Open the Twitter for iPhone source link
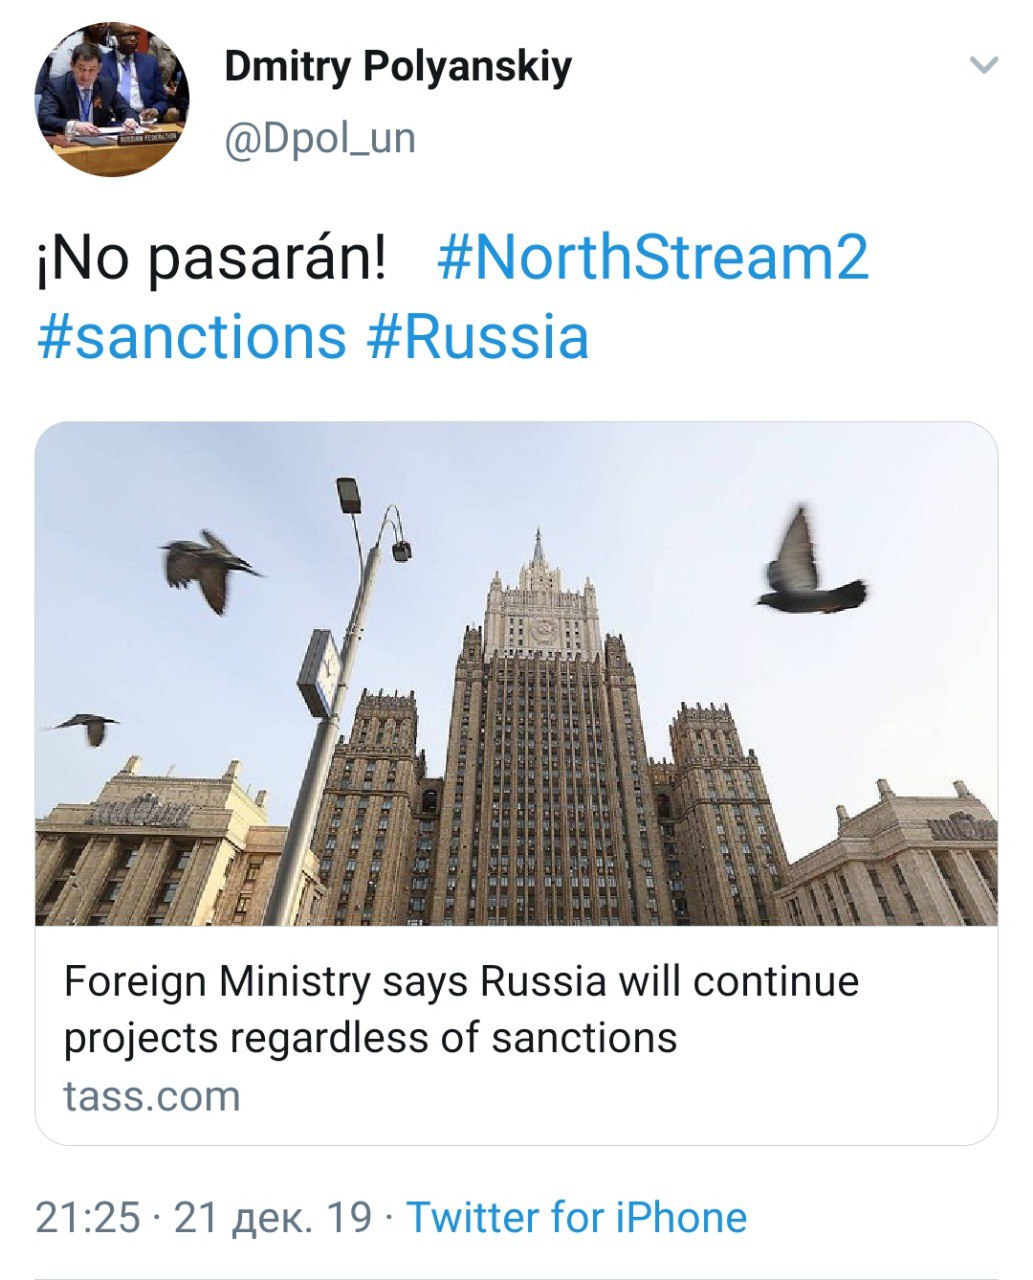The image size is (1033, 1280). tap(576, 1218)
